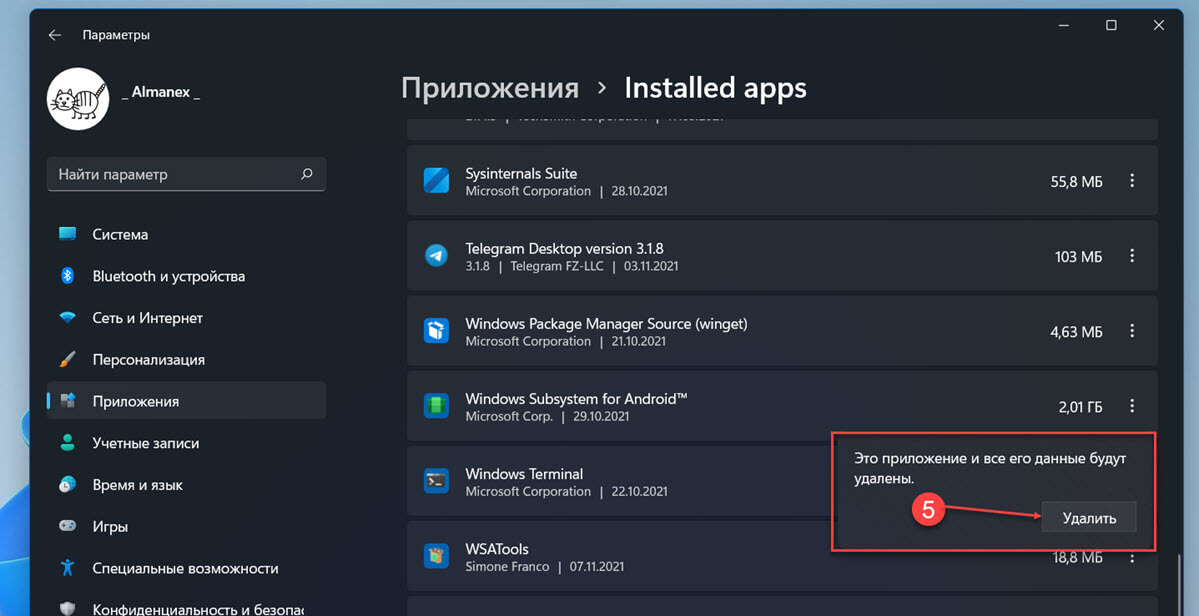Click Приложения in the breadcrumb
Image resolution: width=1199 pixels, height=616 pixels.
tap(490, 88)
